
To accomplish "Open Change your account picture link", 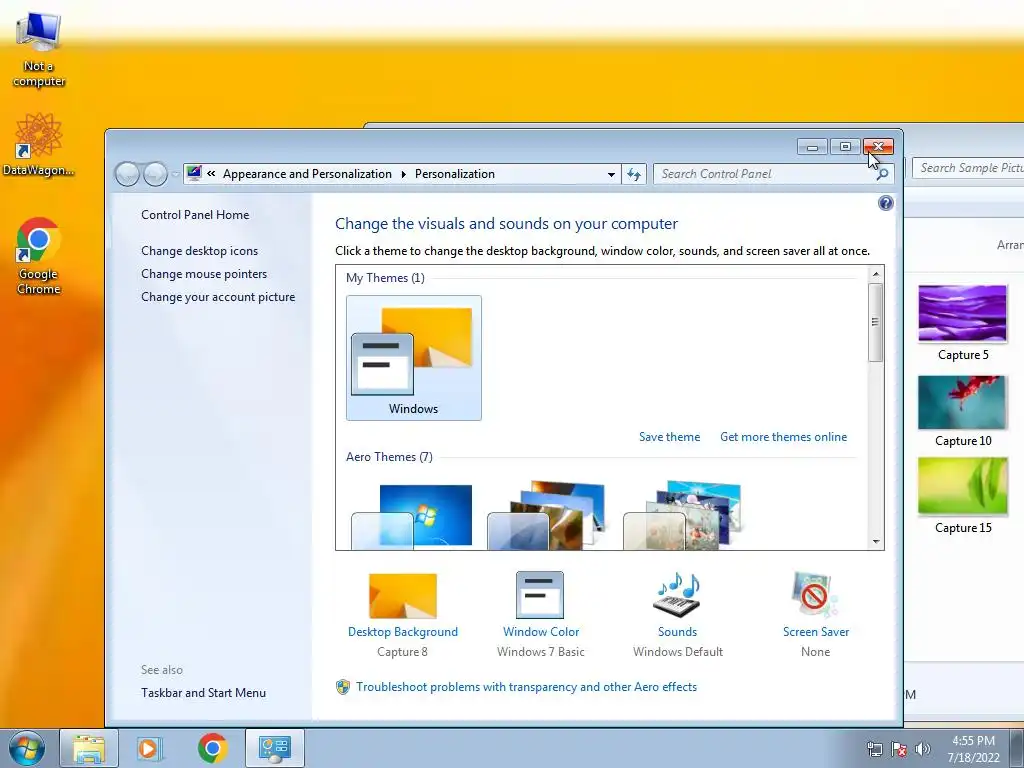I will tap(218, 296).
